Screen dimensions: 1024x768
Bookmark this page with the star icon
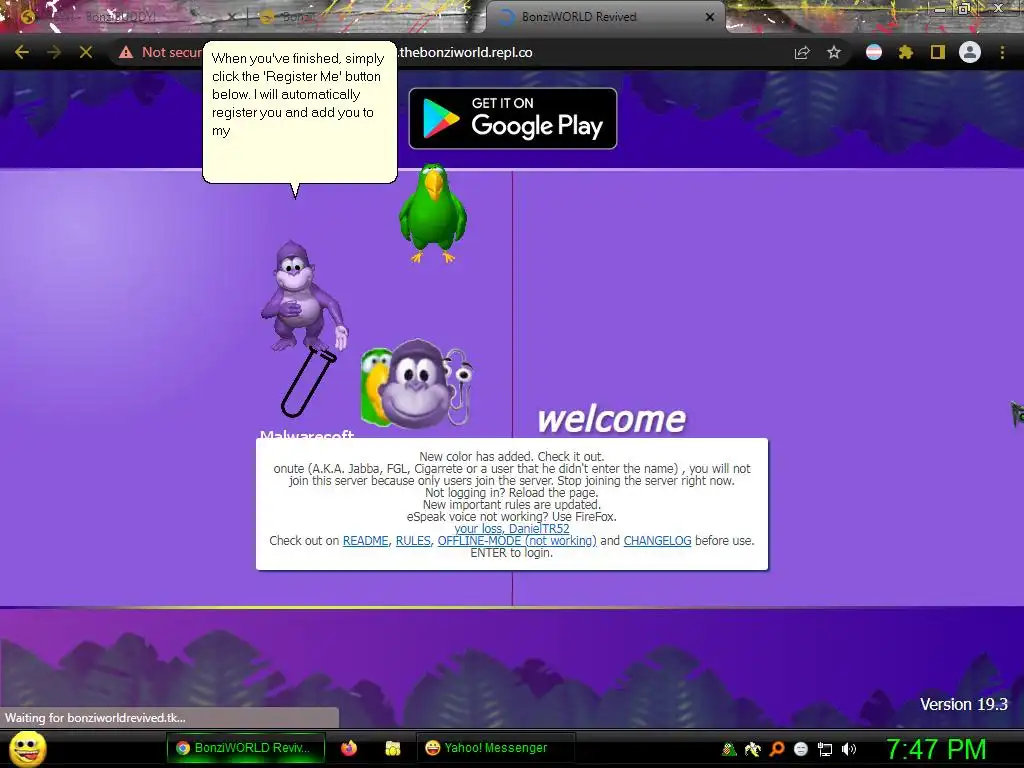tap(834, 52)
